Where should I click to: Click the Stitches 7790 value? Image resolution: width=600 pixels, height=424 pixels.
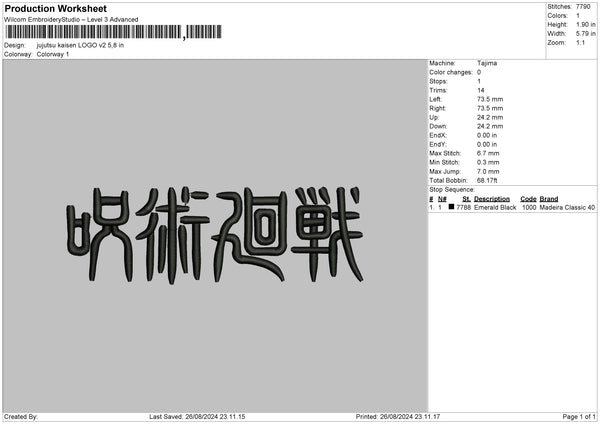pyautogui.click(x=583, y=7)
